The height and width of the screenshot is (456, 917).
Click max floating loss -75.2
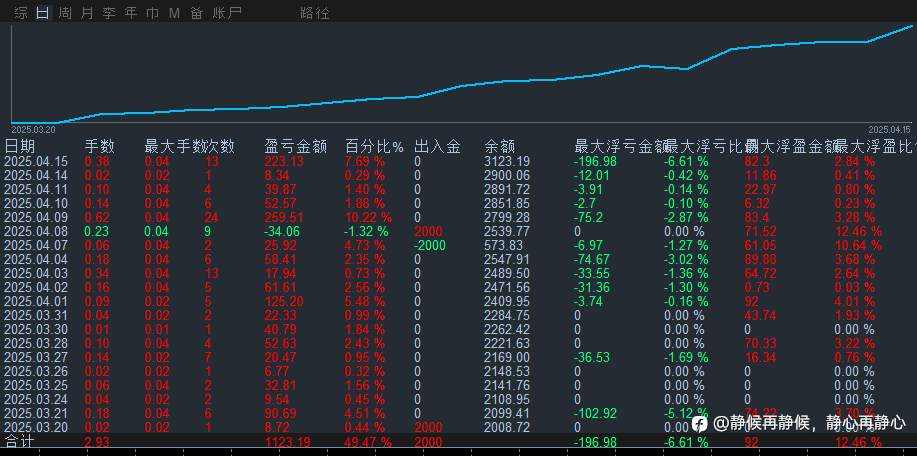click(x=590, y=217)
